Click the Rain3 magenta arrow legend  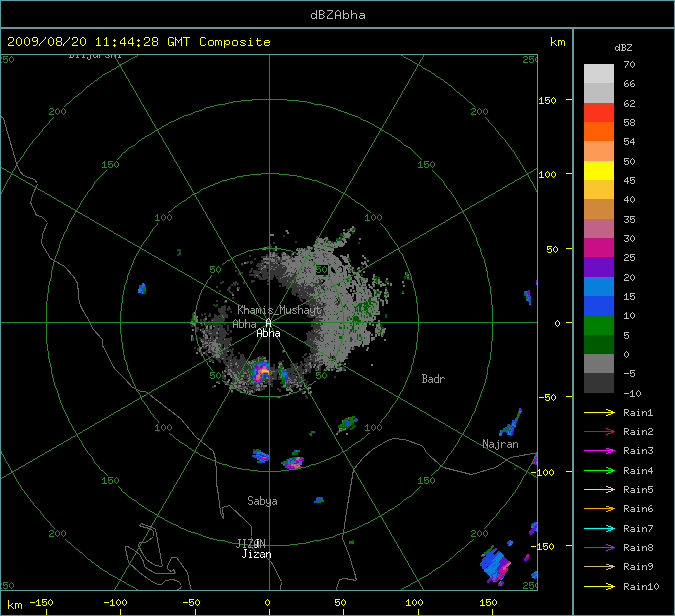600,451
